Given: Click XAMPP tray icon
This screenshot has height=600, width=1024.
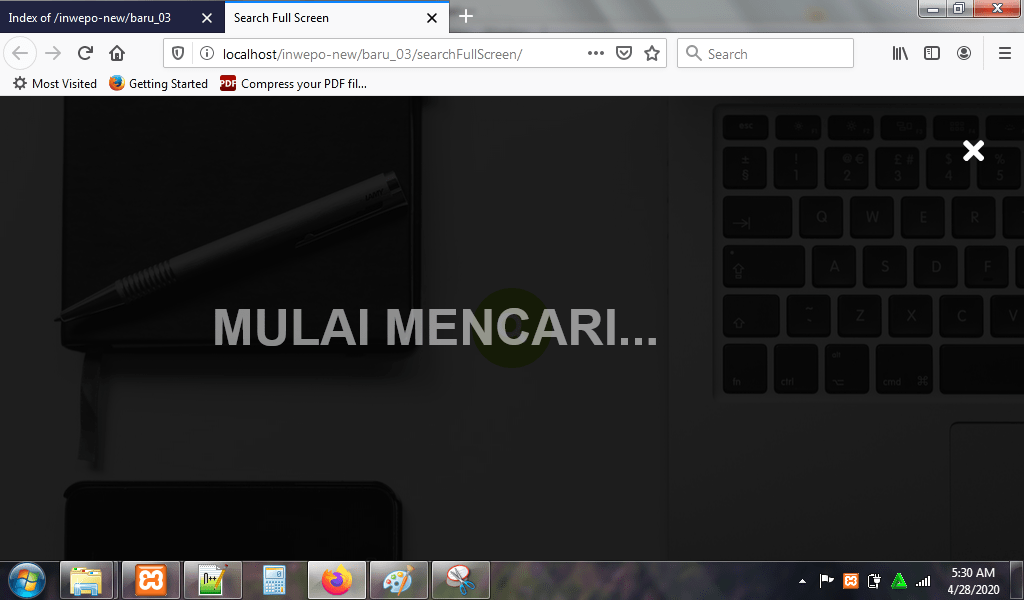Looking at the screenshot, I should click(850, 580).
